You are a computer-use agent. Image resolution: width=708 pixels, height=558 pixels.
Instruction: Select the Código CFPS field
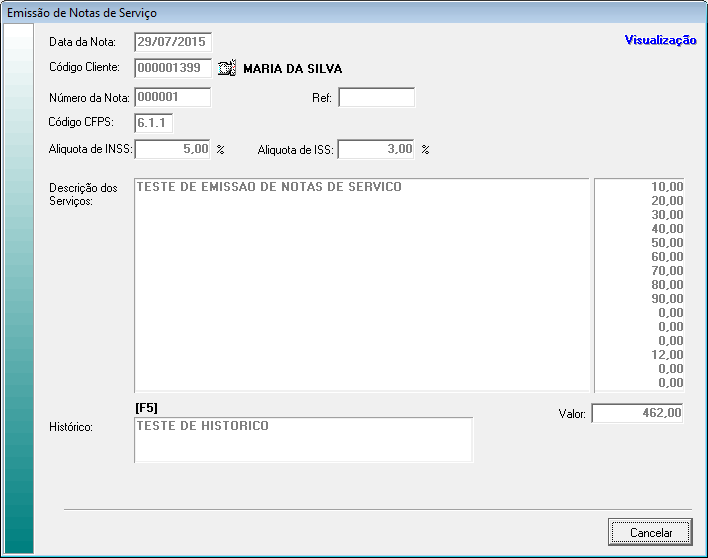154,123
